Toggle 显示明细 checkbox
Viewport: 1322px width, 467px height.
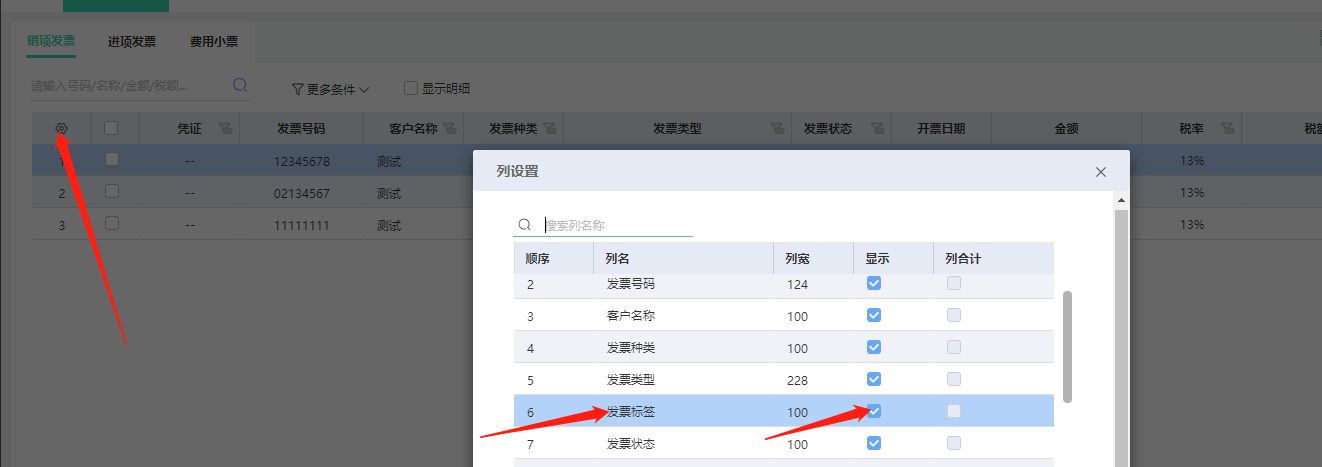[411, 88]
